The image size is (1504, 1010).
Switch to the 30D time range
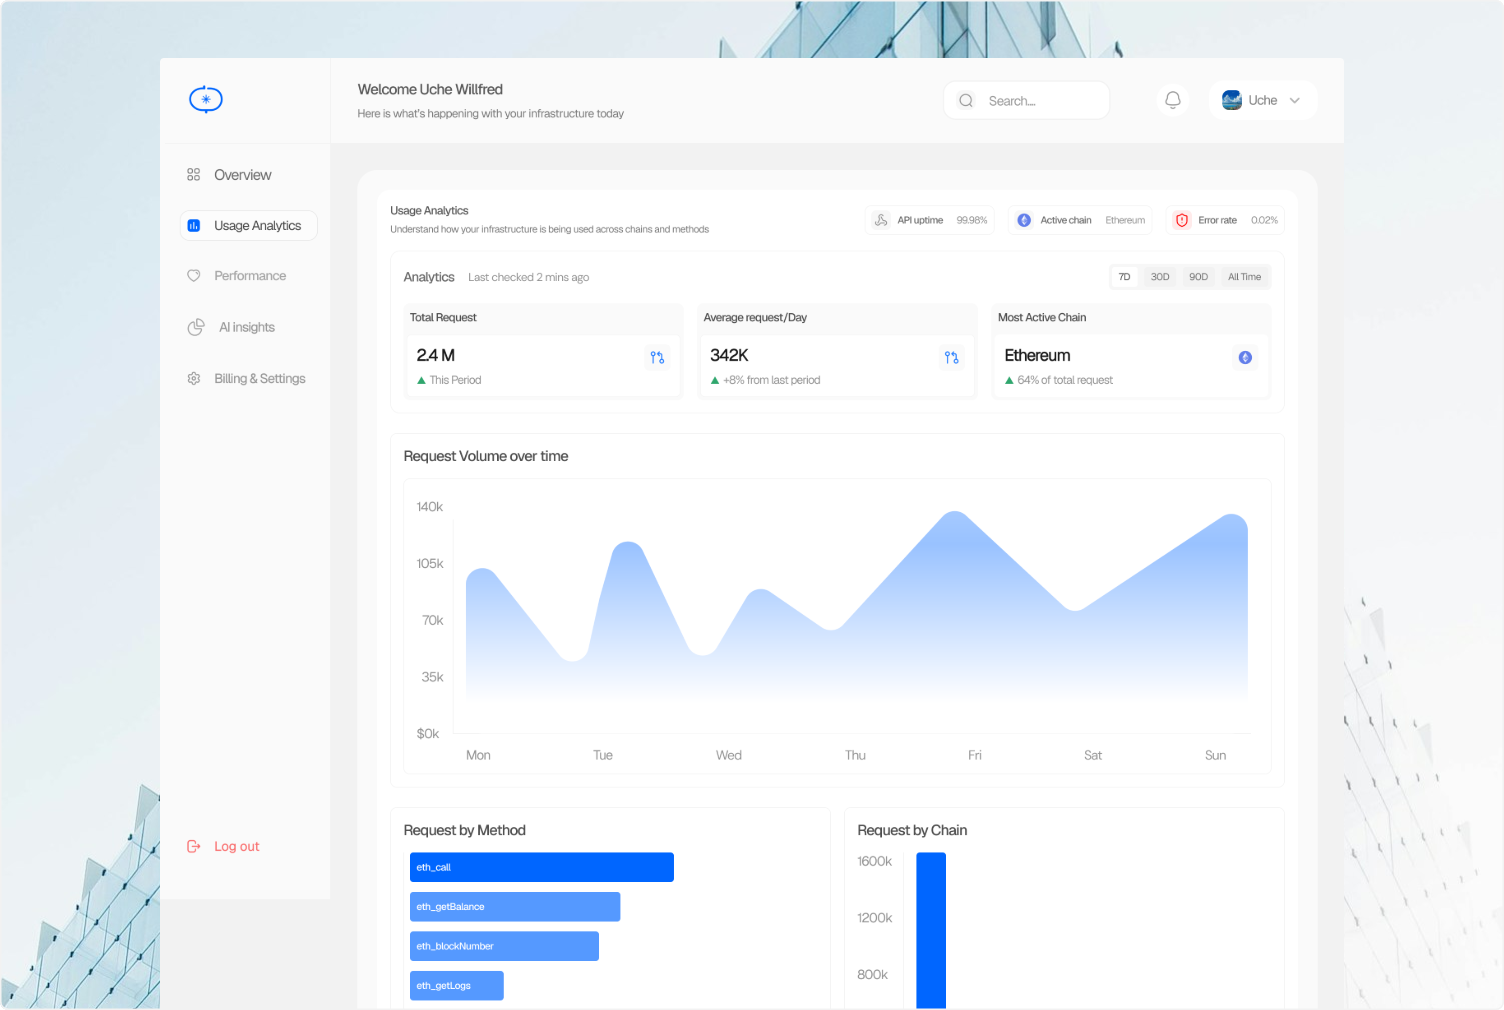1160,277
